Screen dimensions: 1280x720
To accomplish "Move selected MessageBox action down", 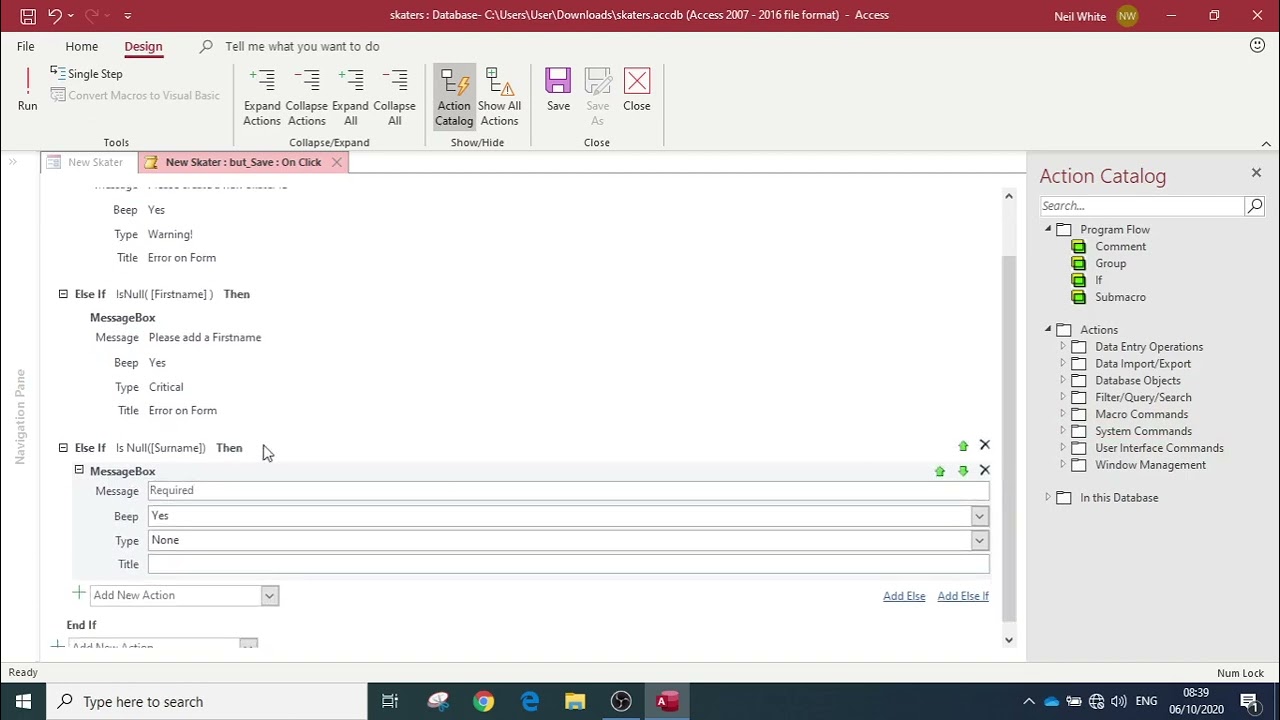I will tap(963, 471).
